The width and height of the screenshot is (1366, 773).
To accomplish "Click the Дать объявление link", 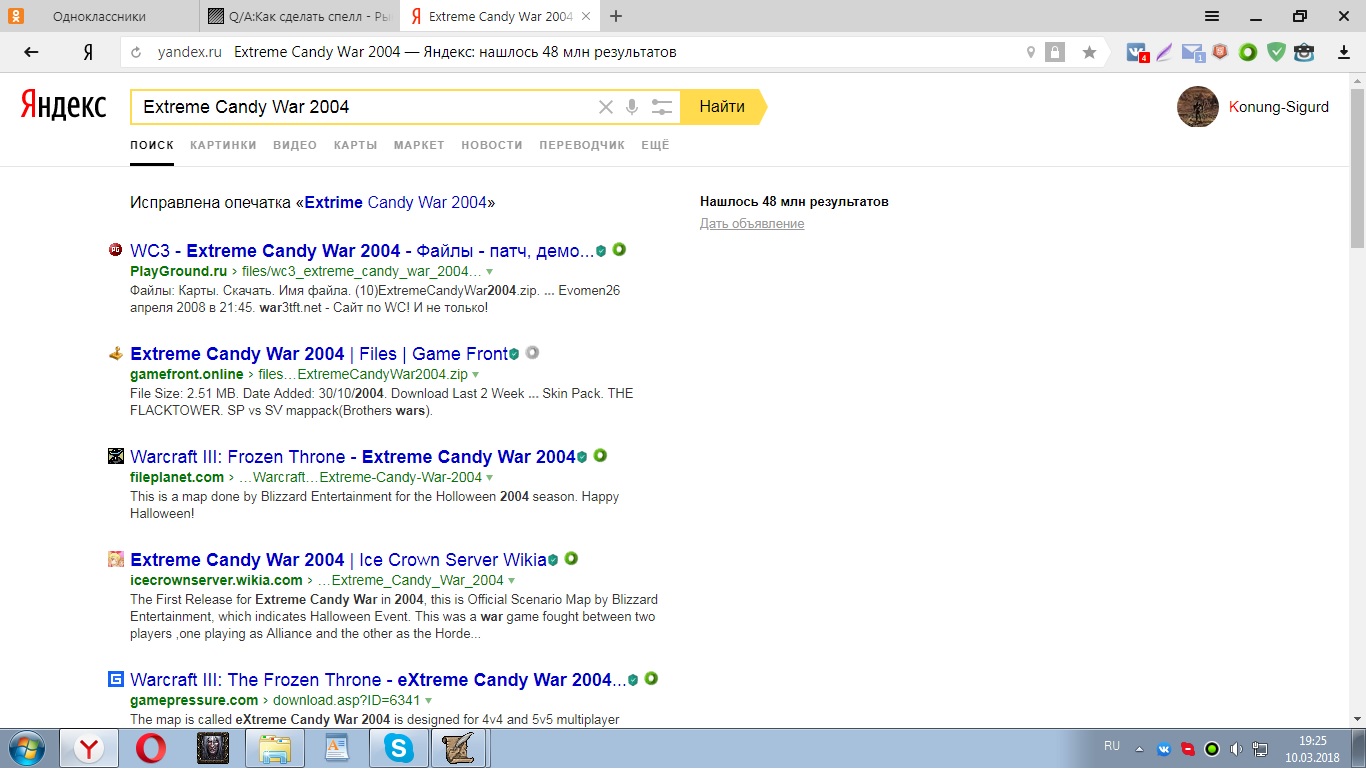I will click(752, 224).
